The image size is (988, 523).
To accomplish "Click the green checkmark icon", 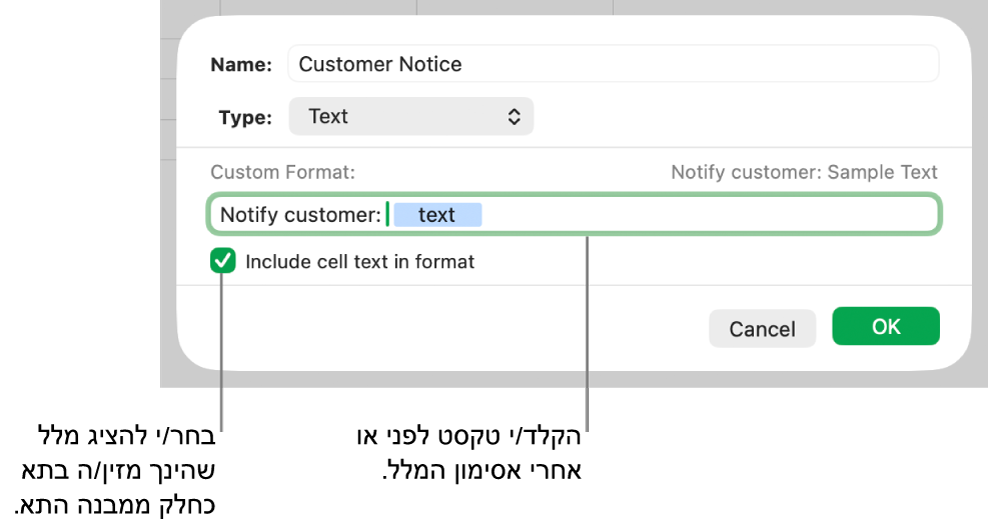I will pos(223,262).
